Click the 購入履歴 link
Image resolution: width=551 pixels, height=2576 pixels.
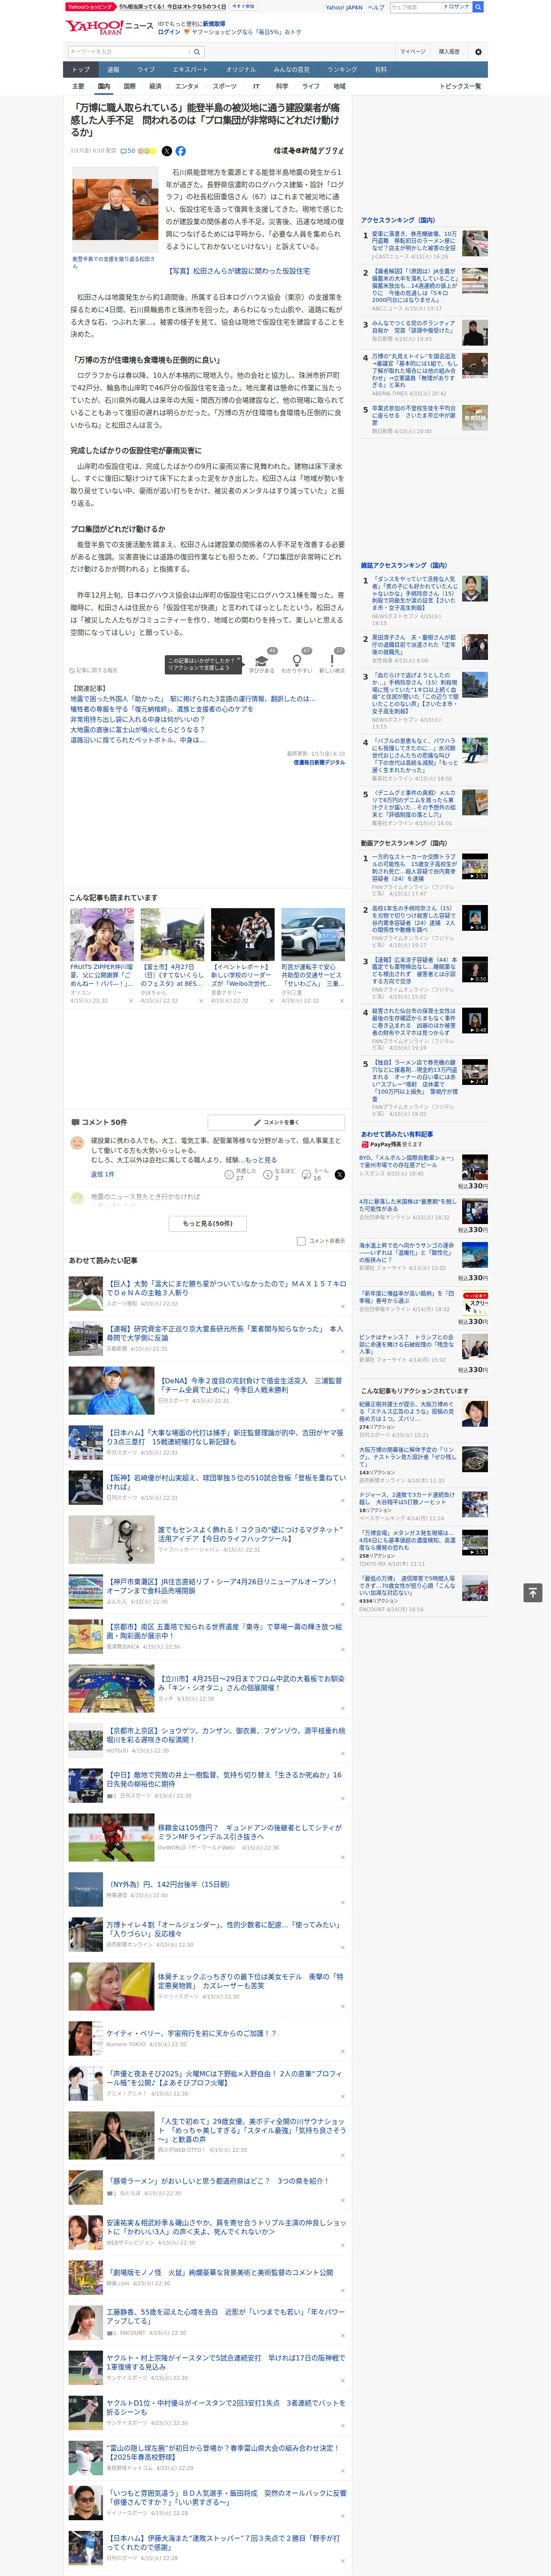click(x=449, y=52)
